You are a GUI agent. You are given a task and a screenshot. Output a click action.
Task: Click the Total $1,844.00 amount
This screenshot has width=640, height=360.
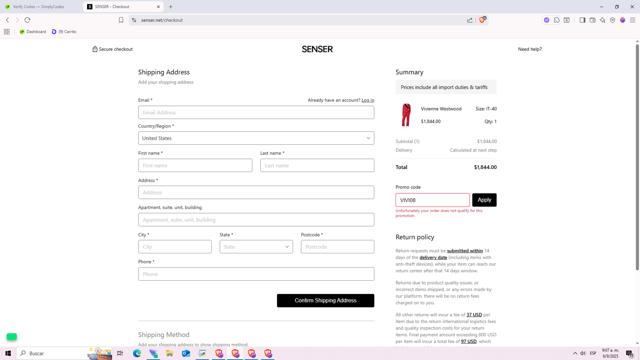point(485,167)
